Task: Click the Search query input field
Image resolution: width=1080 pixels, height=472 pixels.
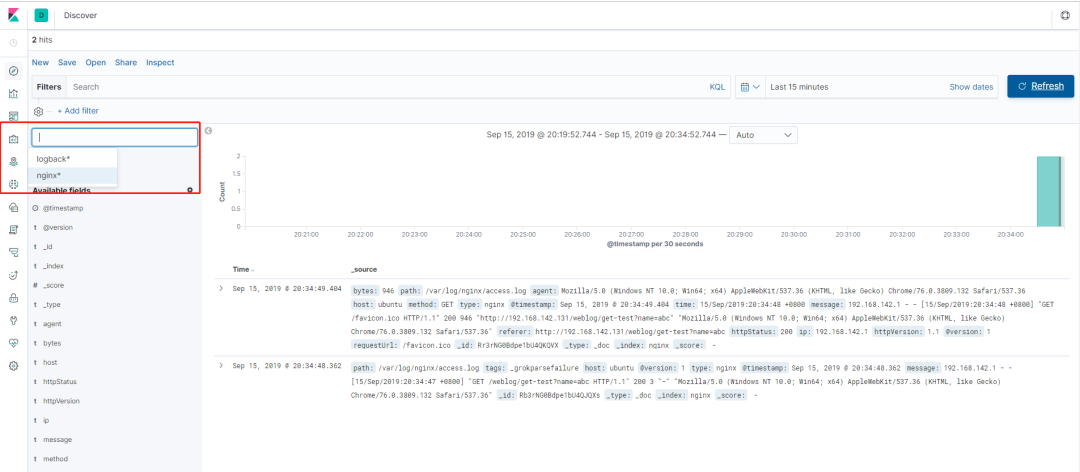Action: [x=386, y=87]
